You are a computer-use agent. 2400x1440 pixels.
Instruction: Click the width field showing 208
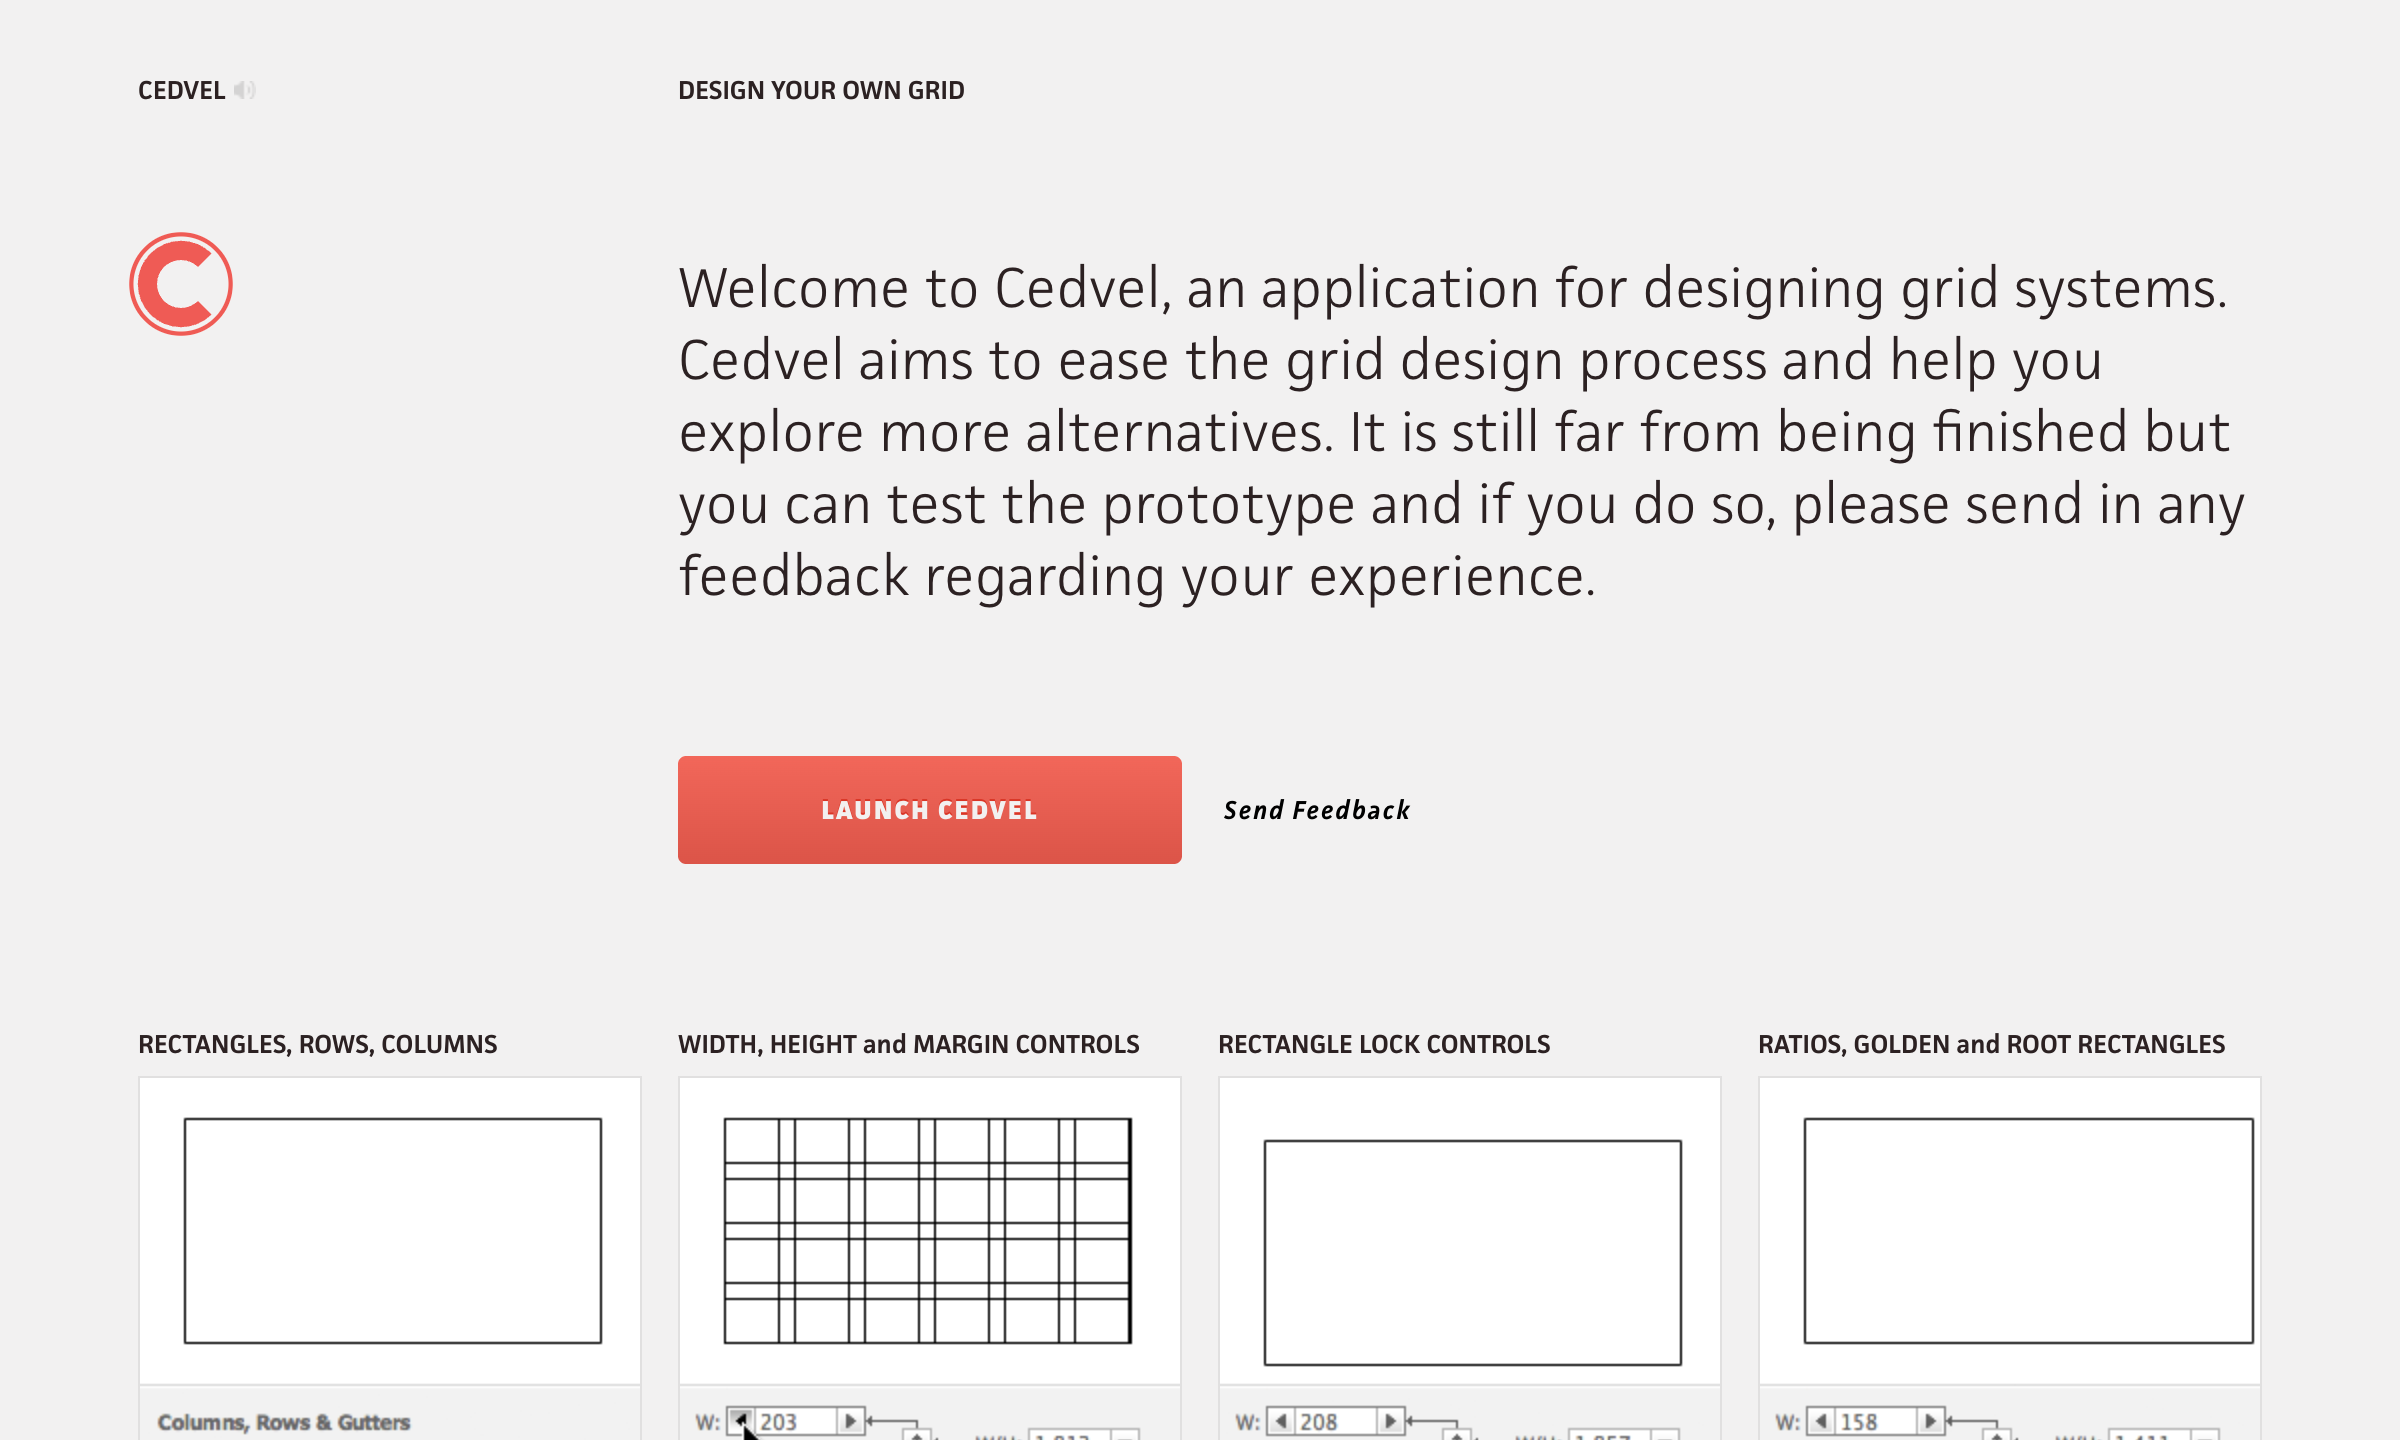pos(1336,1421)
